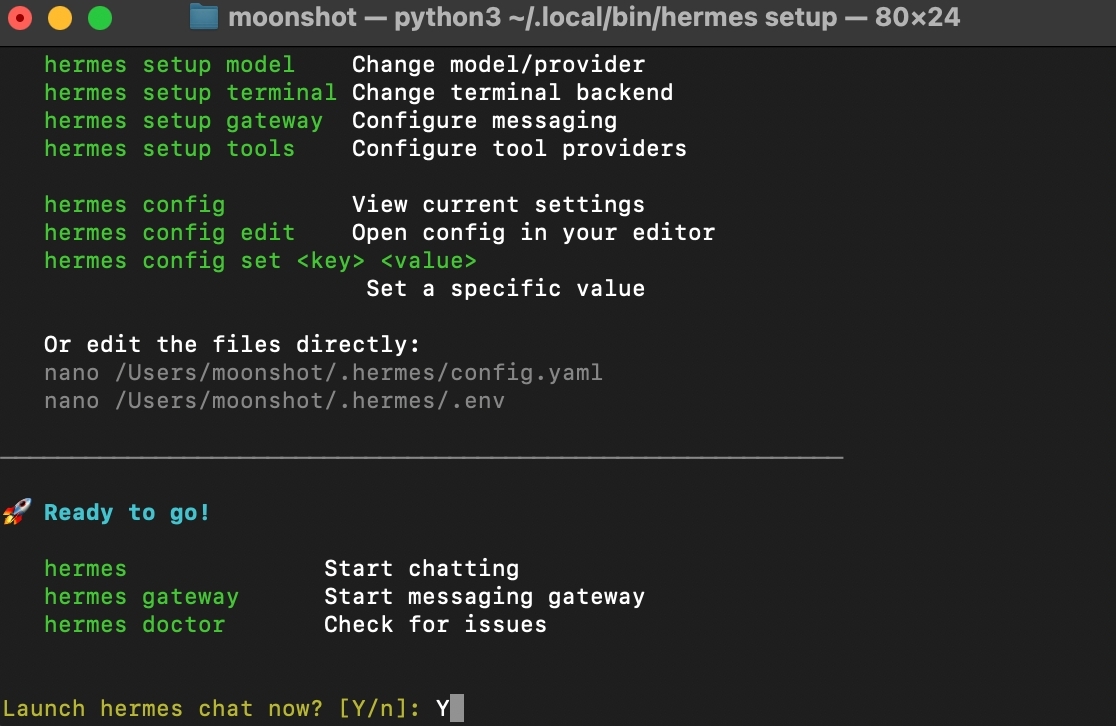
Task: Click 'hermes setup tools' command line
Action: click(x=169, y=149)
